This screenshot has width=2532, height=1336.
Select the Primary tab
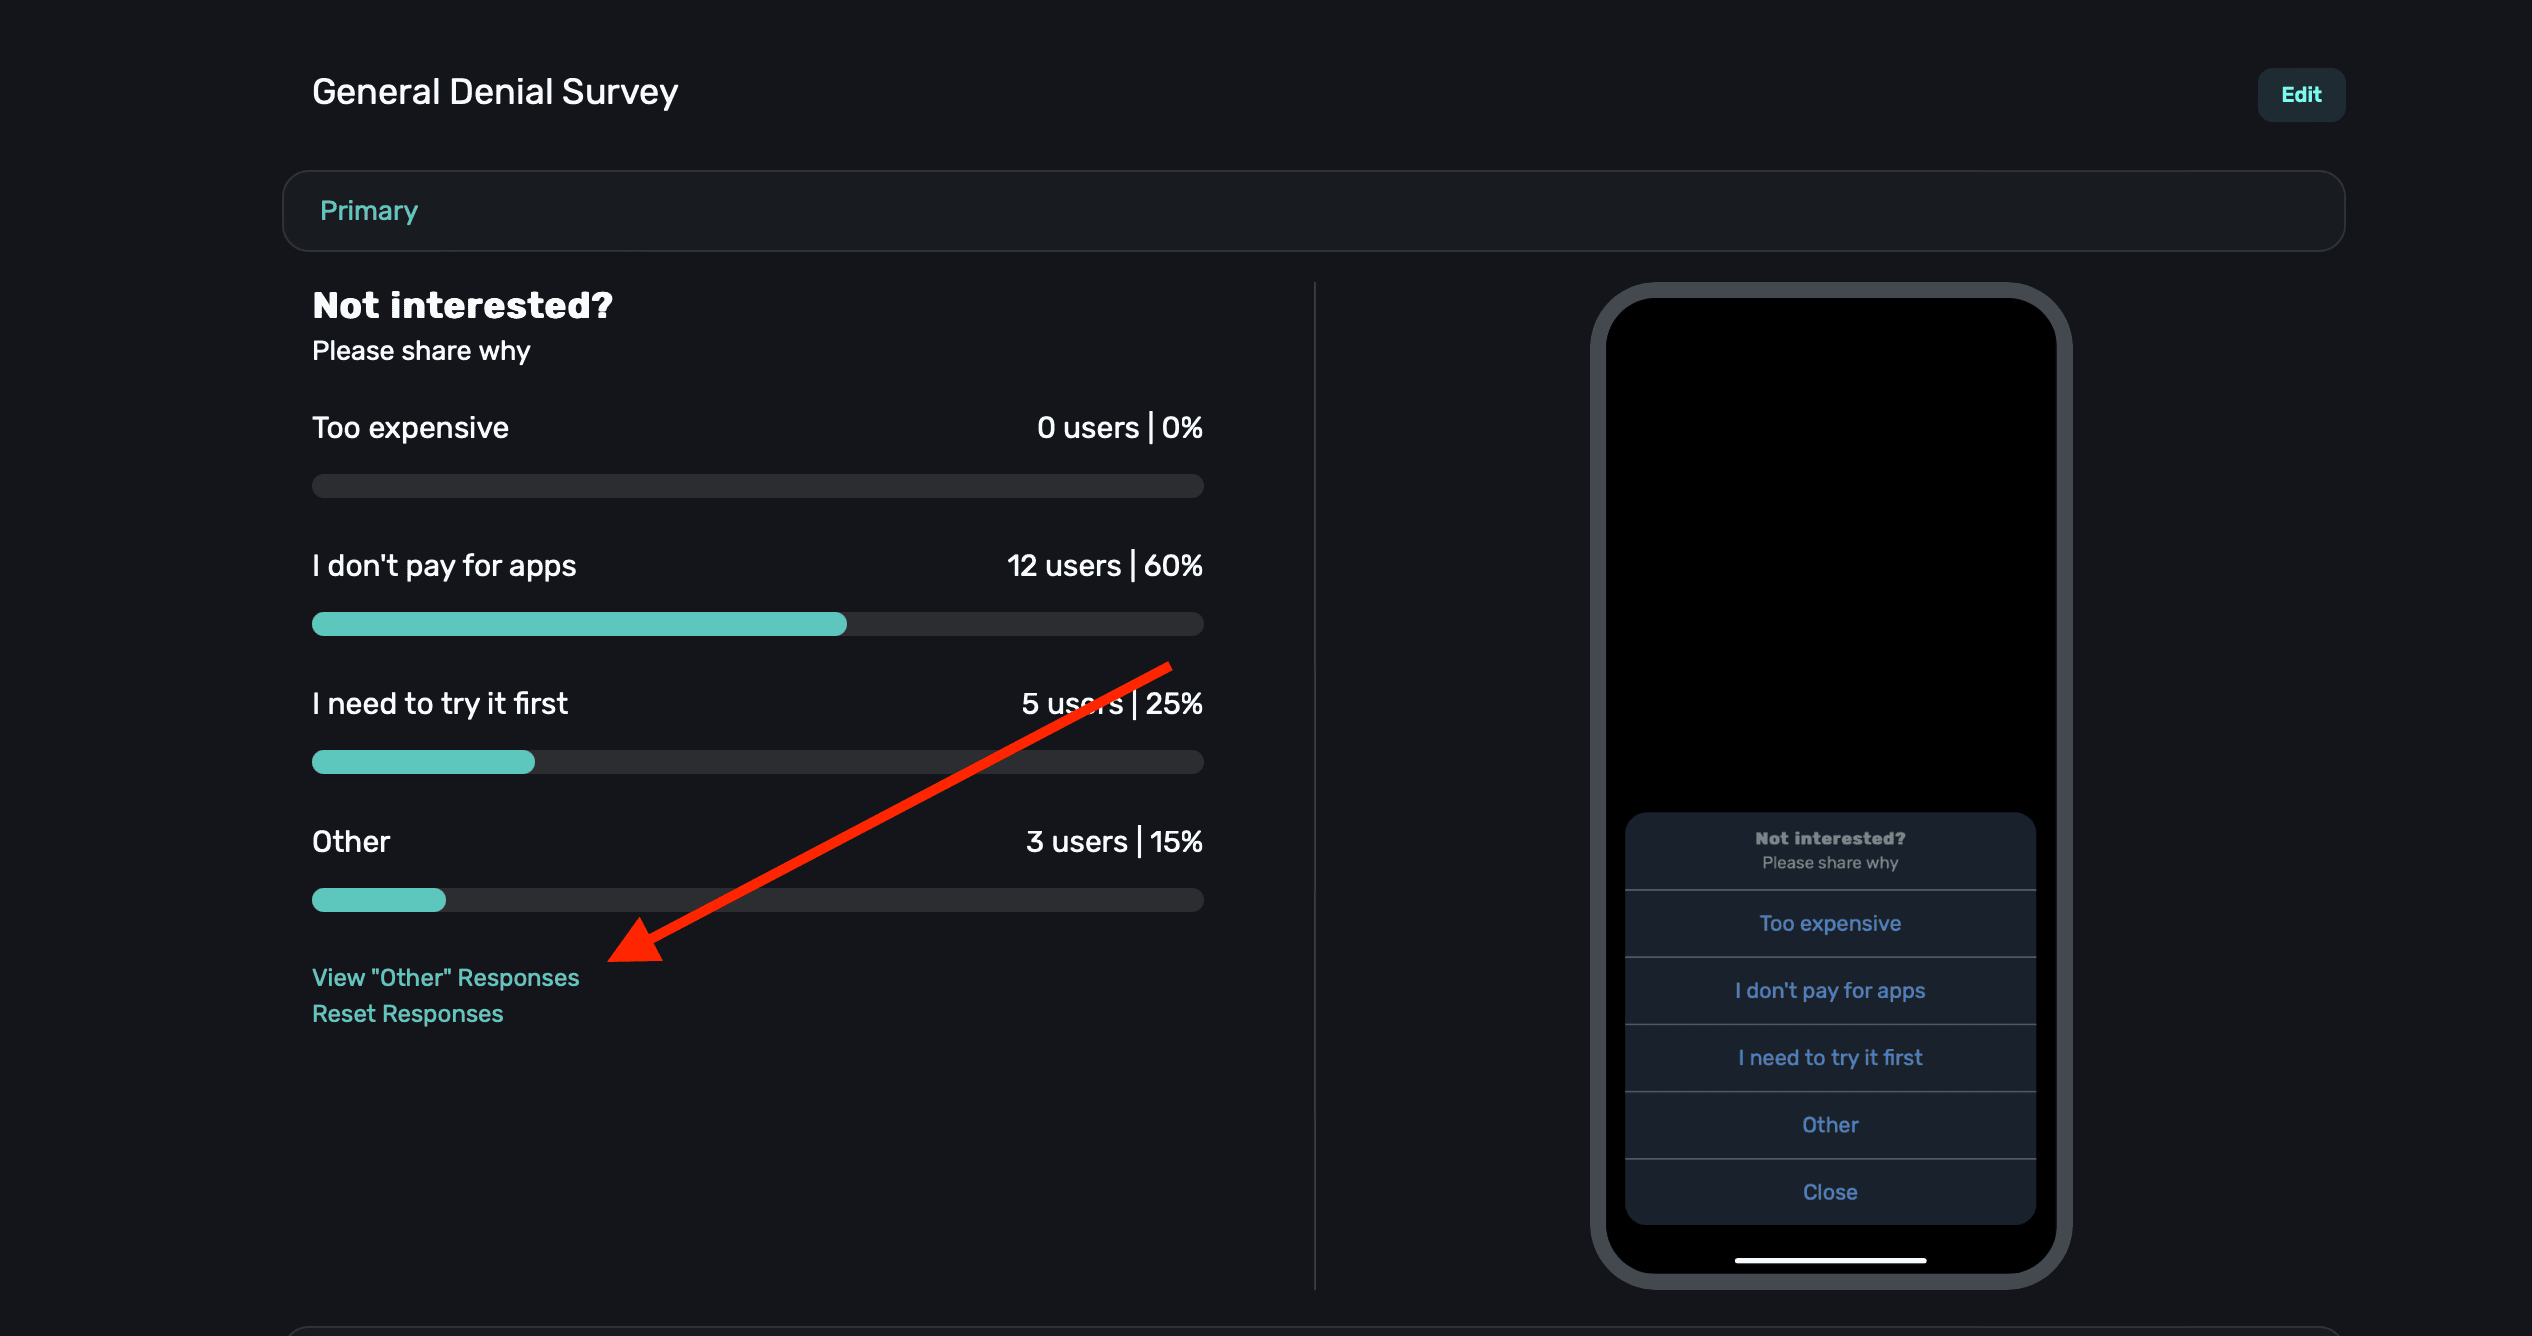369,211
